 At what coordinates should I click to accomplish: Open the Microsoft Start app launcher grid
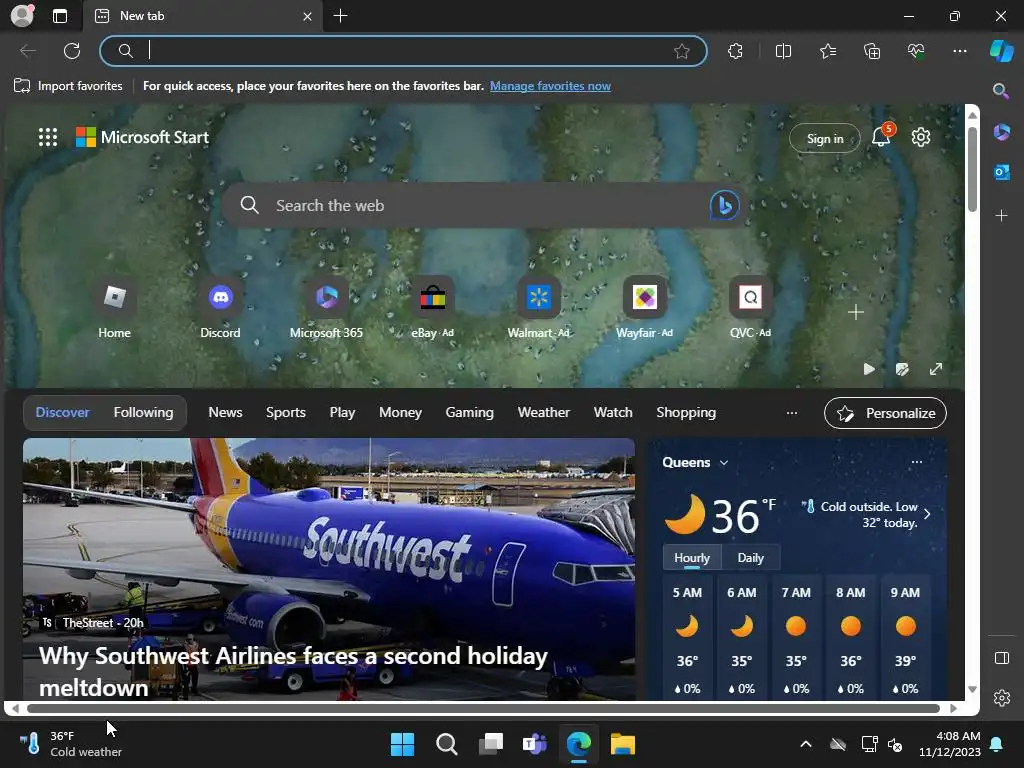[x=48, y=137]
